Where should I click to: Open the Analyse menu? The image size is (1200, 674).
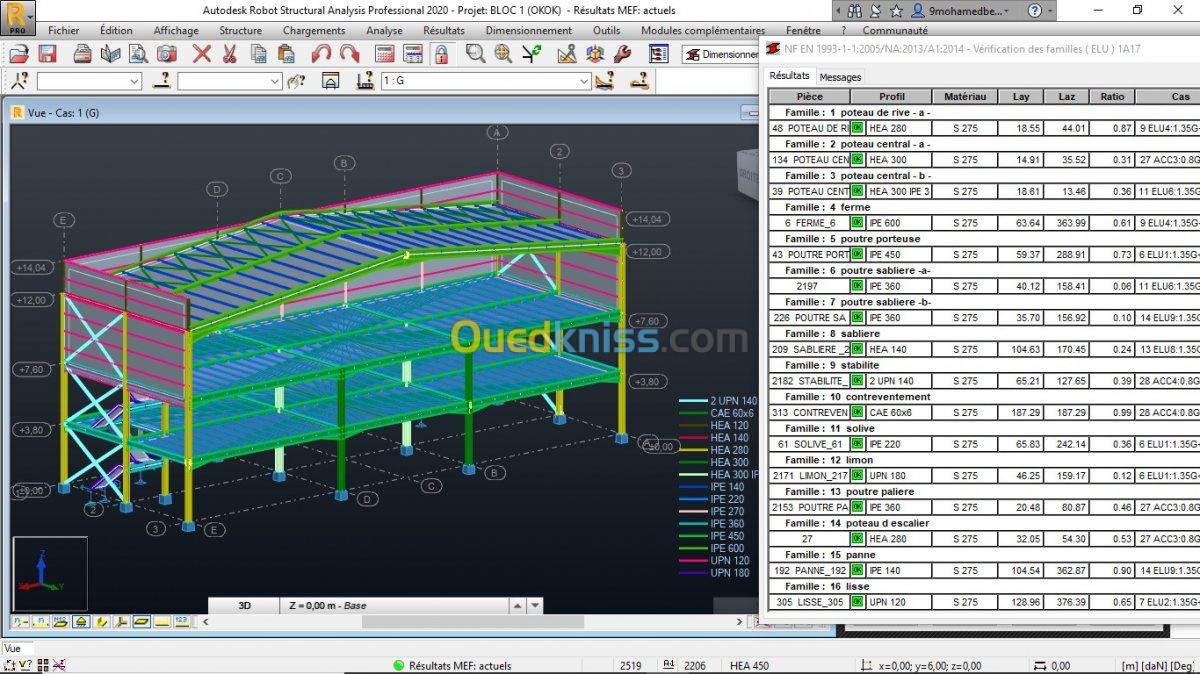[x=384, y=31]
